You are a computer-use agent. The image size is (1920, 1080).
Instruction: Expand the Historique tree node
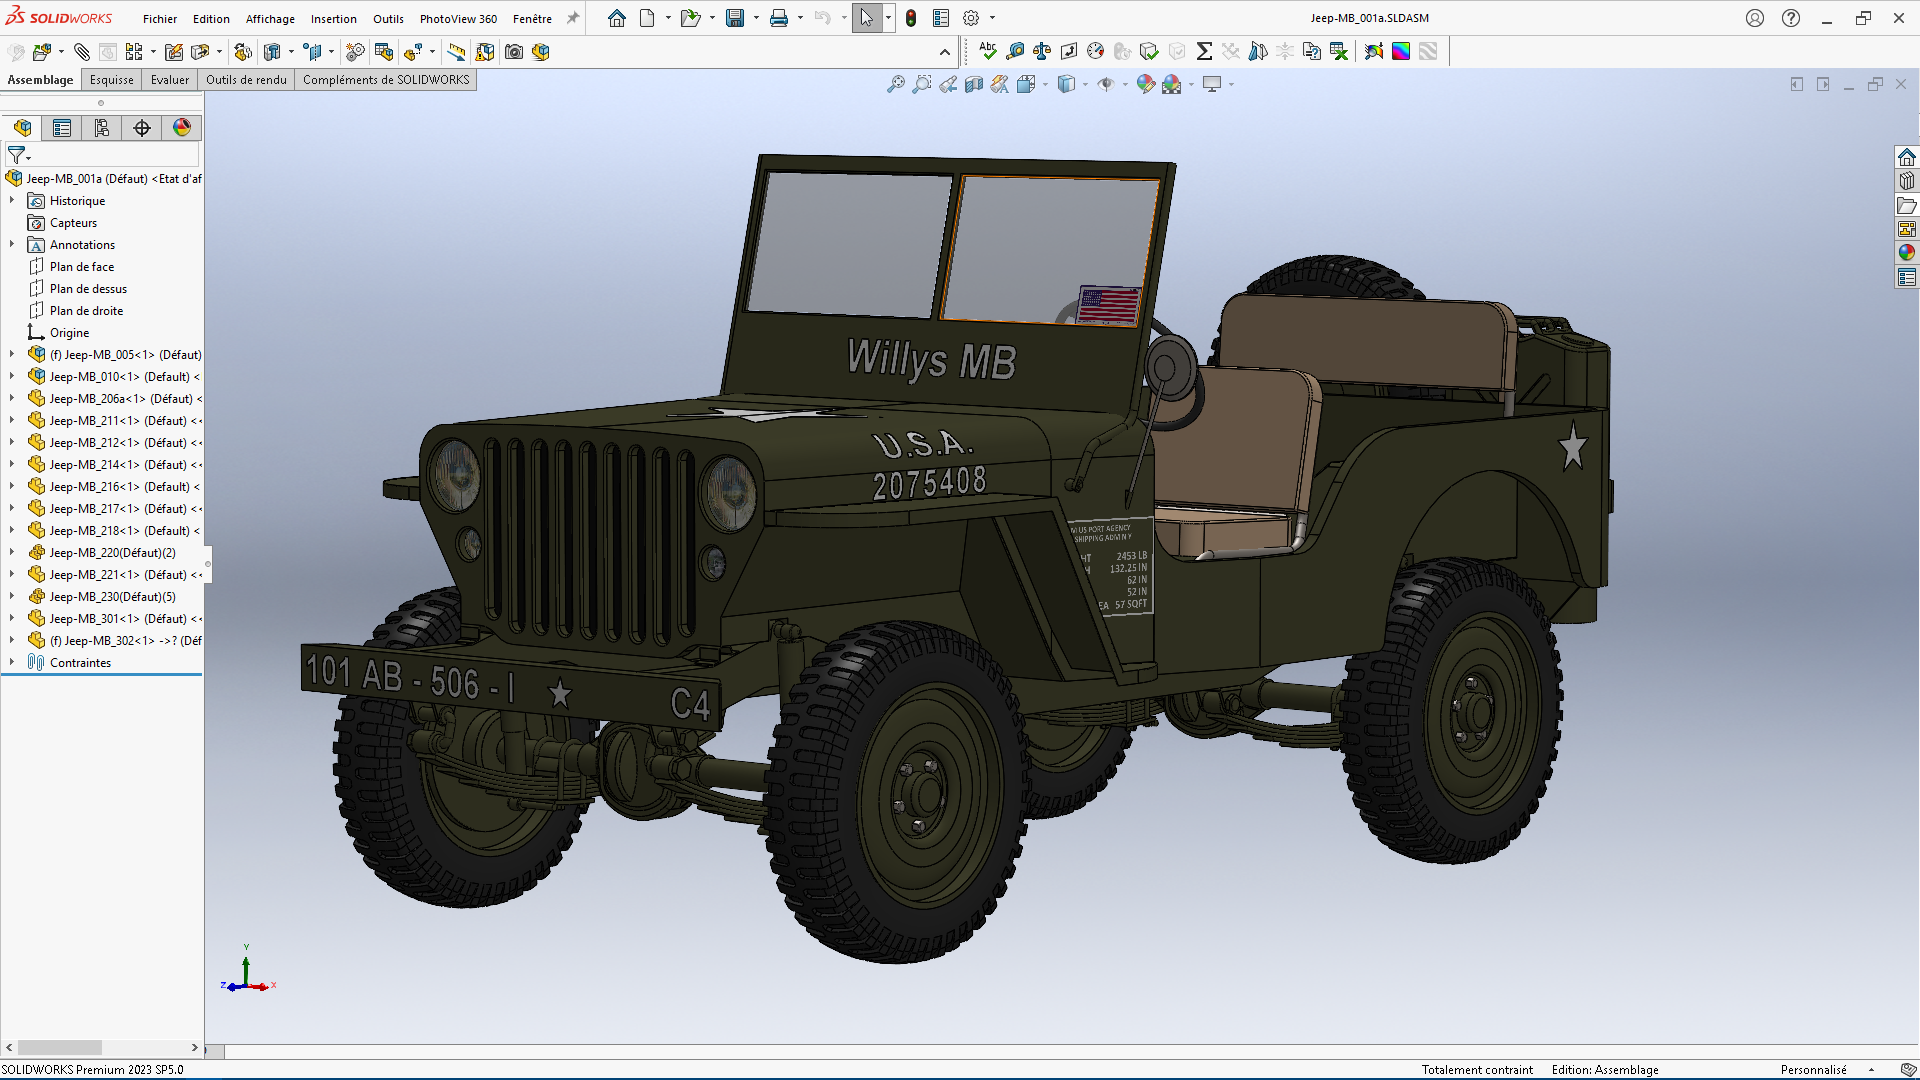pyautogui.click(x=12, y=201)
